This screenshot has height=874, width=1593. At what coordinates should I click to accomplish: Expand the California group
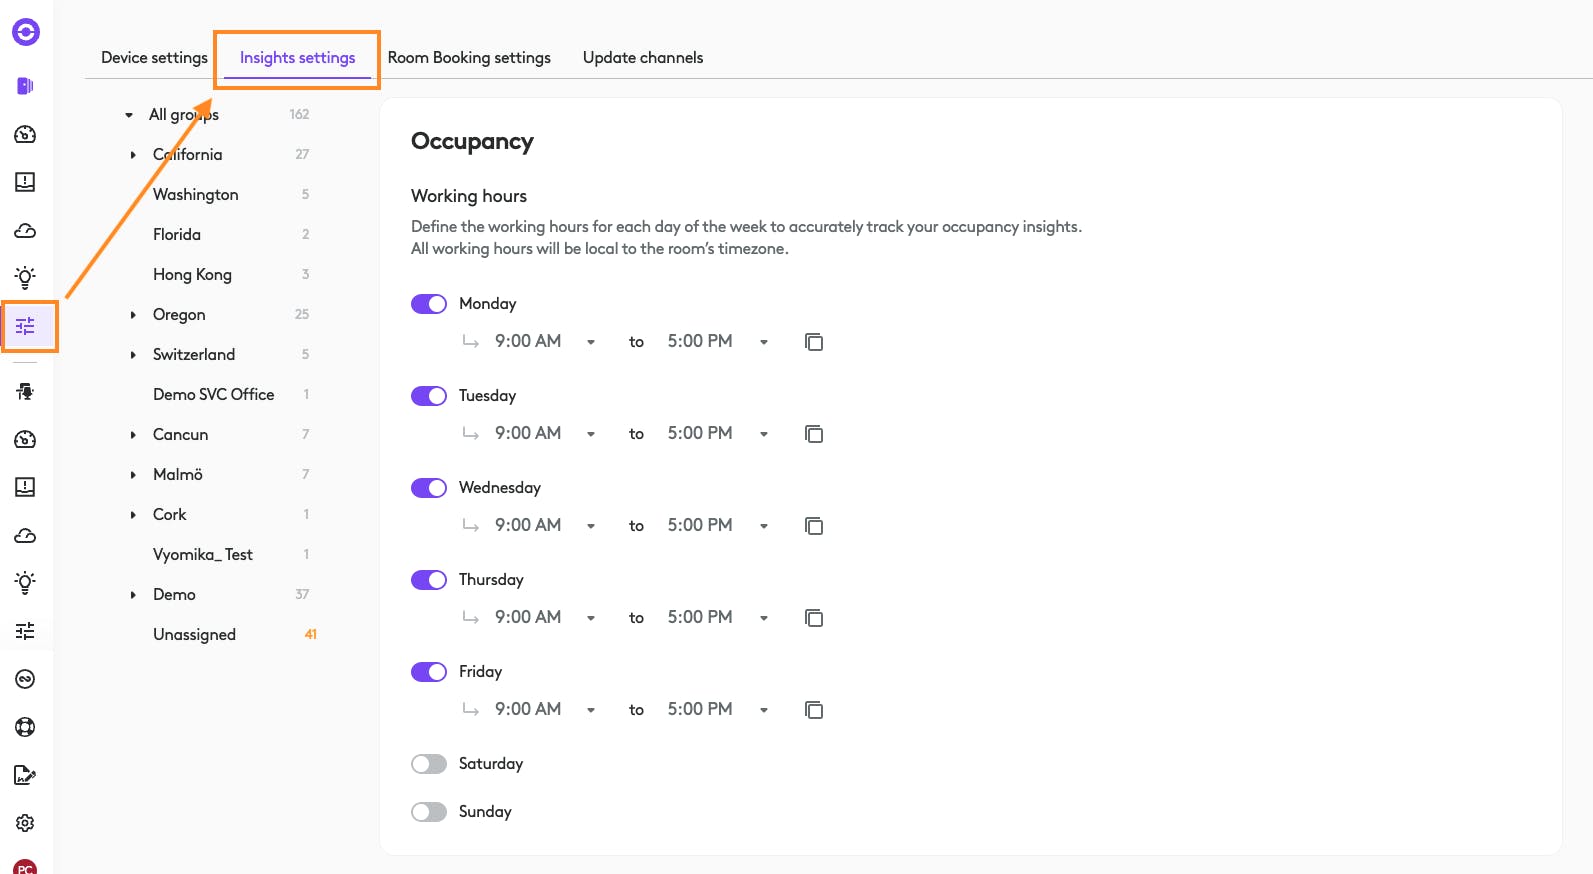click(133, 155)
